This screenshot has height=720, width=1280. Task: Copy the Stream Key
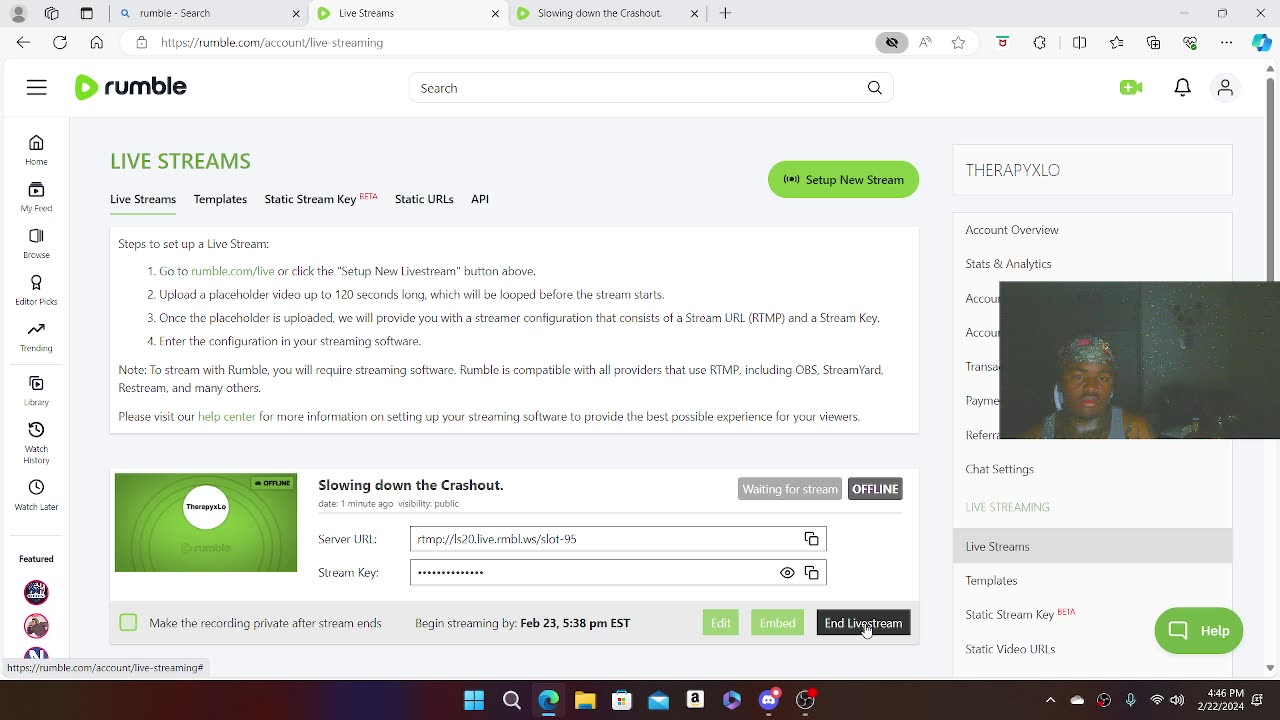812,573
